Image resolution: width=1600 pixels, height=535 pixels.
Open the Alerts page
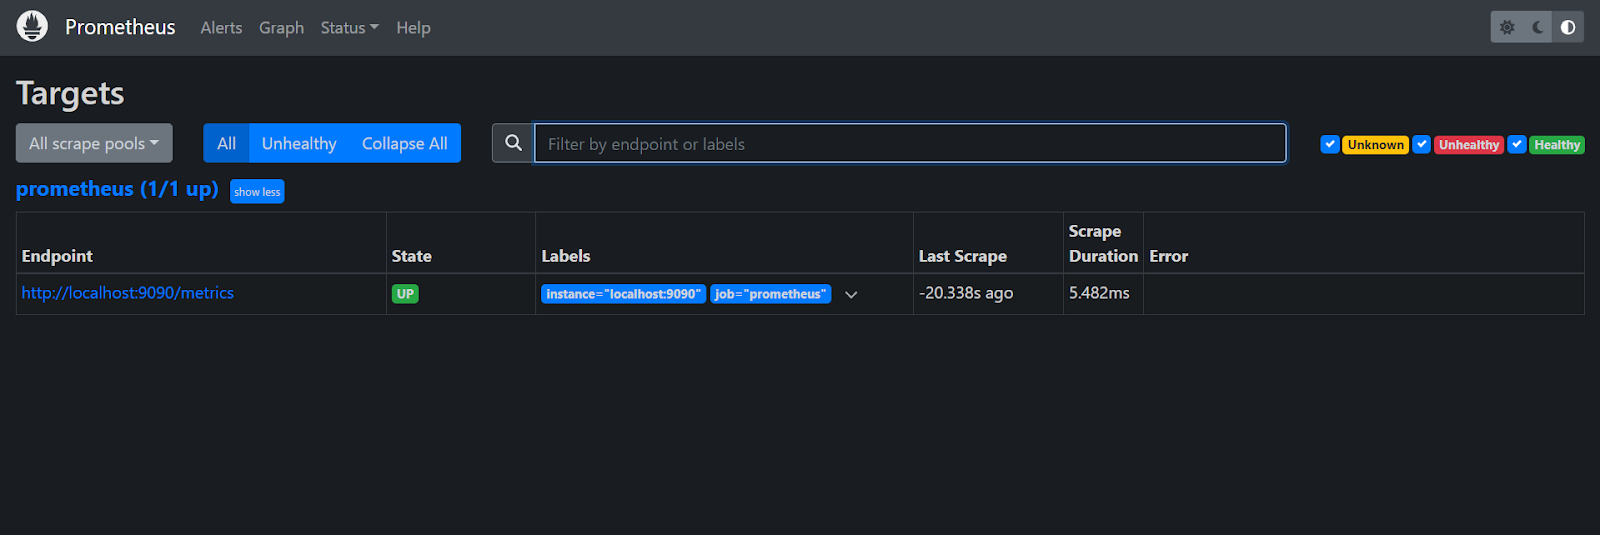[x=221, y=28]
